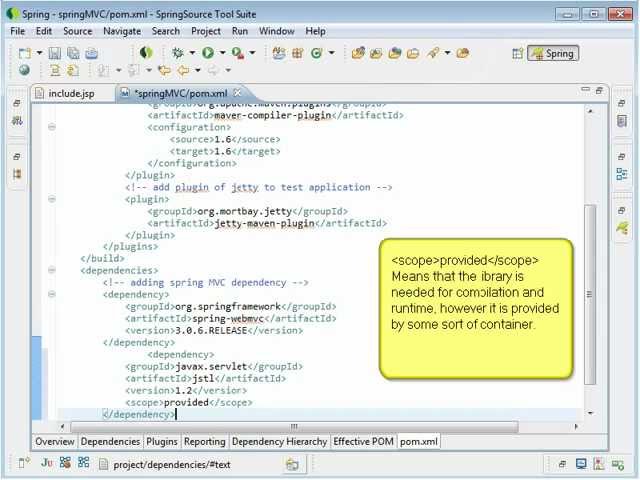
Task: Close the springMVC/pom.xml editor tab
Action: 237,93
